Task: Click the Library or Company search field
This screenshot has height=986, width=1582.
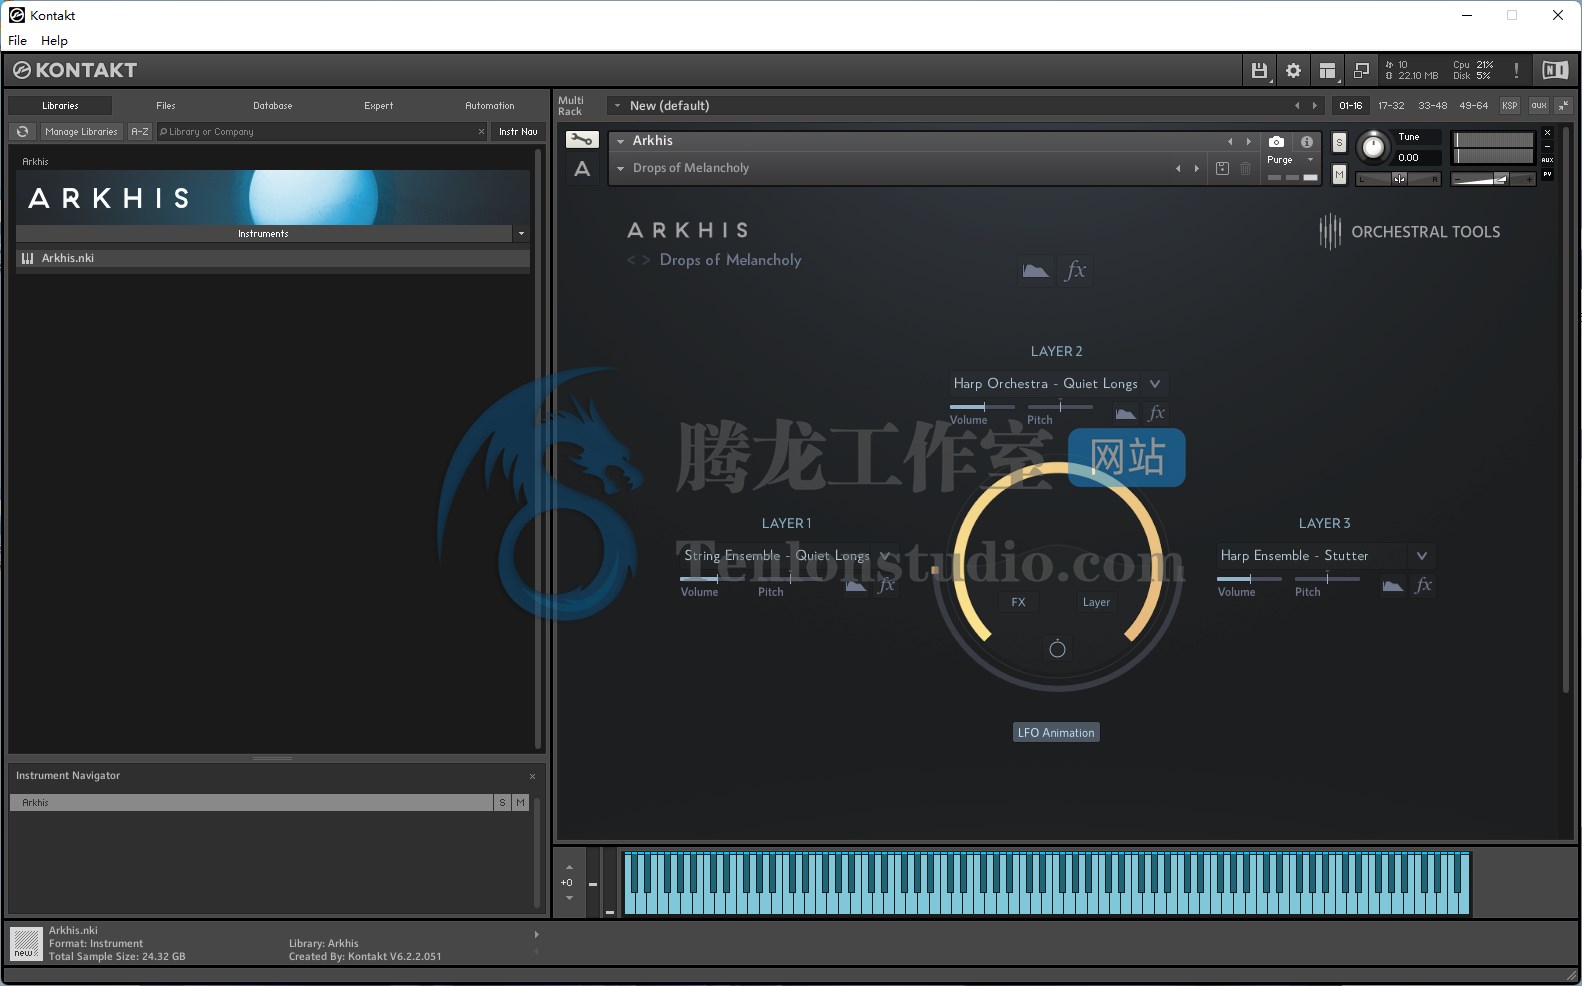Action: 322,131
